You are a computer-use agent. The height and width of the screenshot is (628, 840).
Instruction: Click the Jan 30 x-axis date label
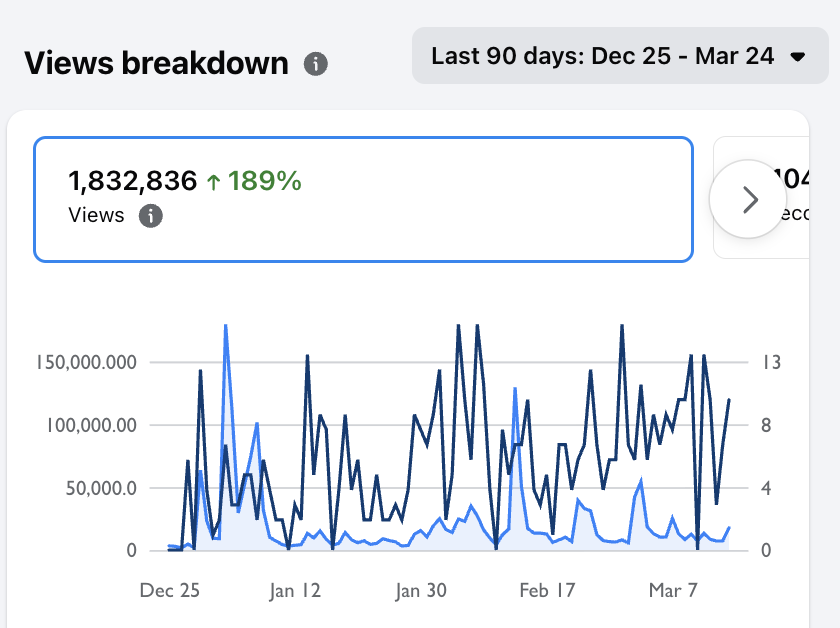(421, 591)
